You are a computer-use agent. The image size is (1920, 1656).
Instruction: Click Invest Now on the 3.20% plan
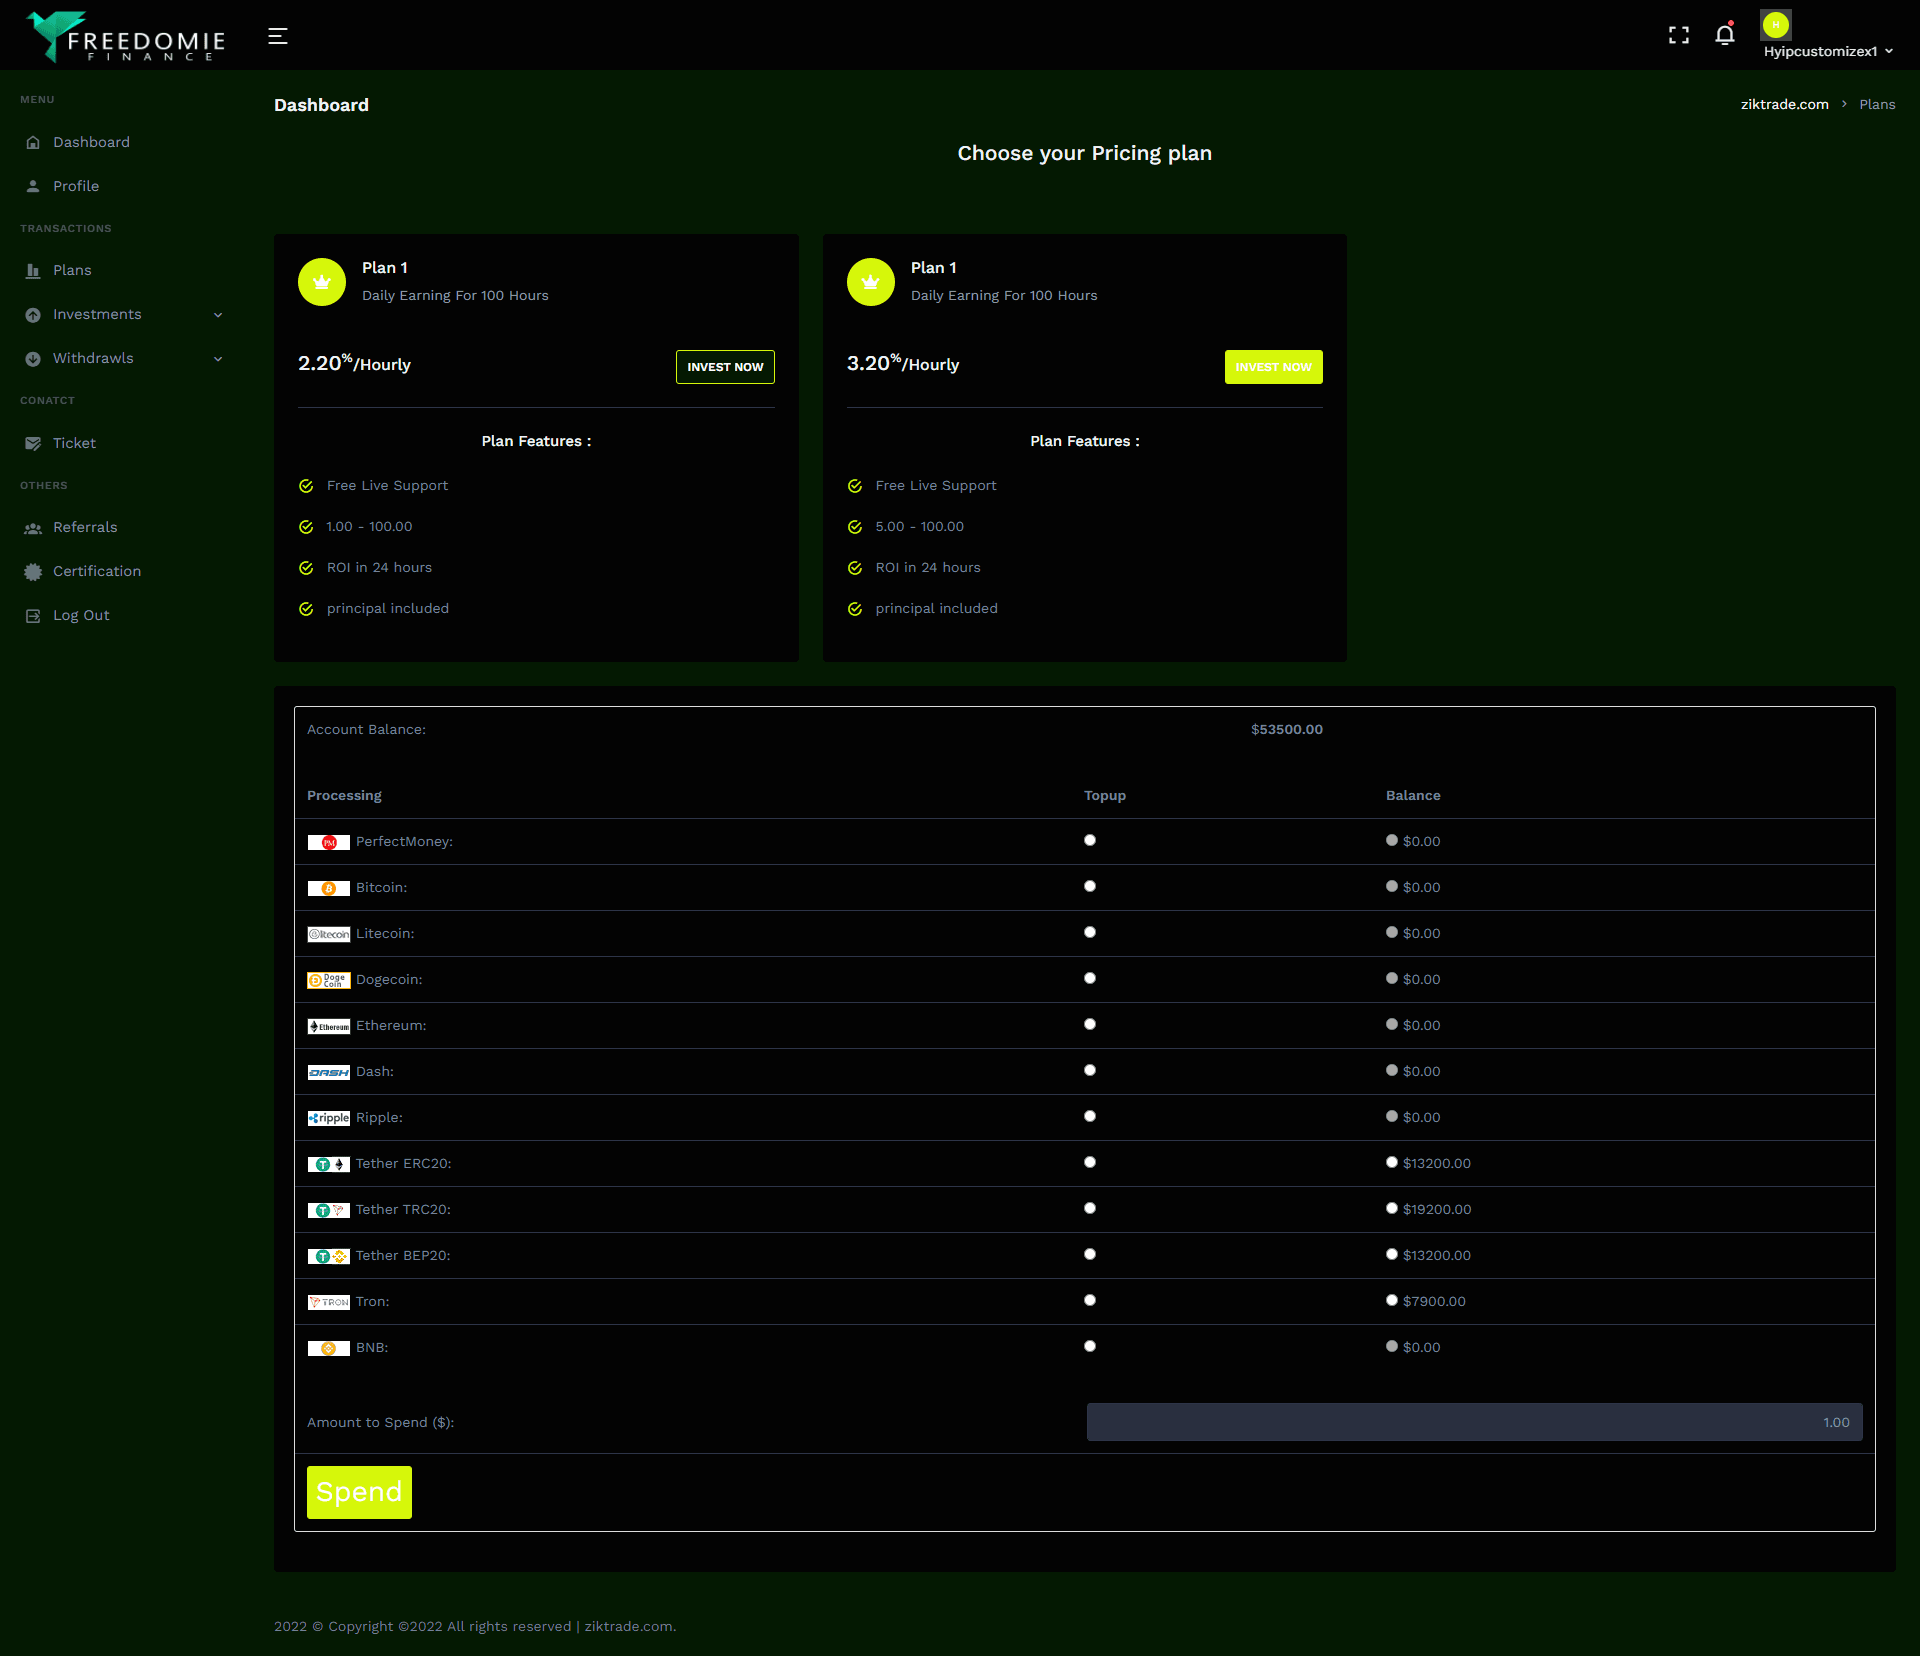(1273, 367)
